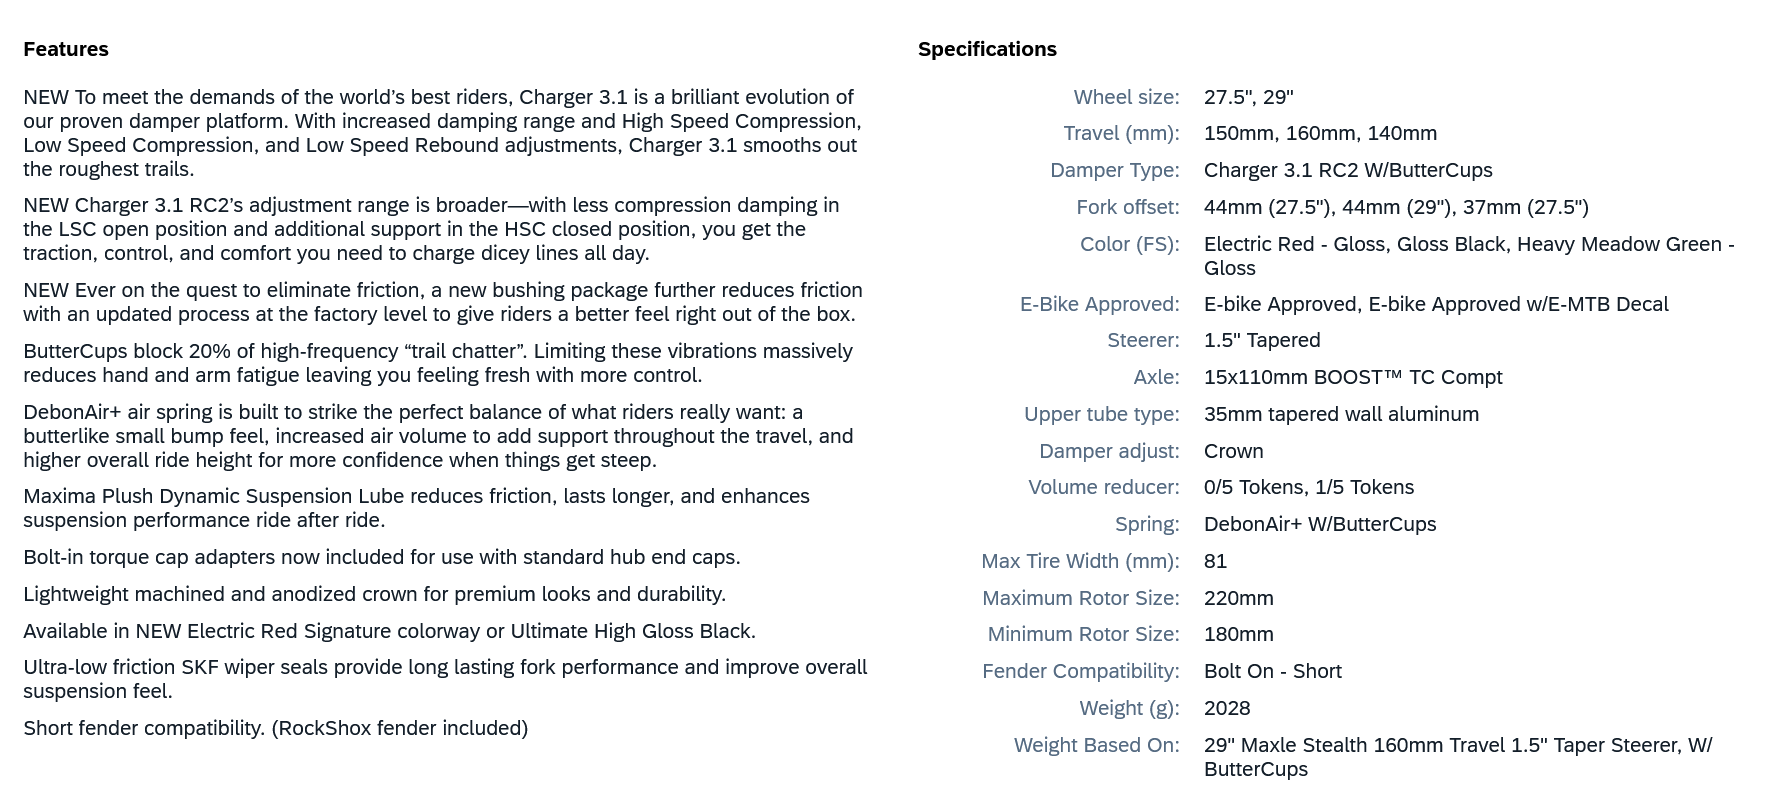The image size is (1788, 804).
Task: Click the Steerer value 1.5" Tapered
Action: 1262,340
